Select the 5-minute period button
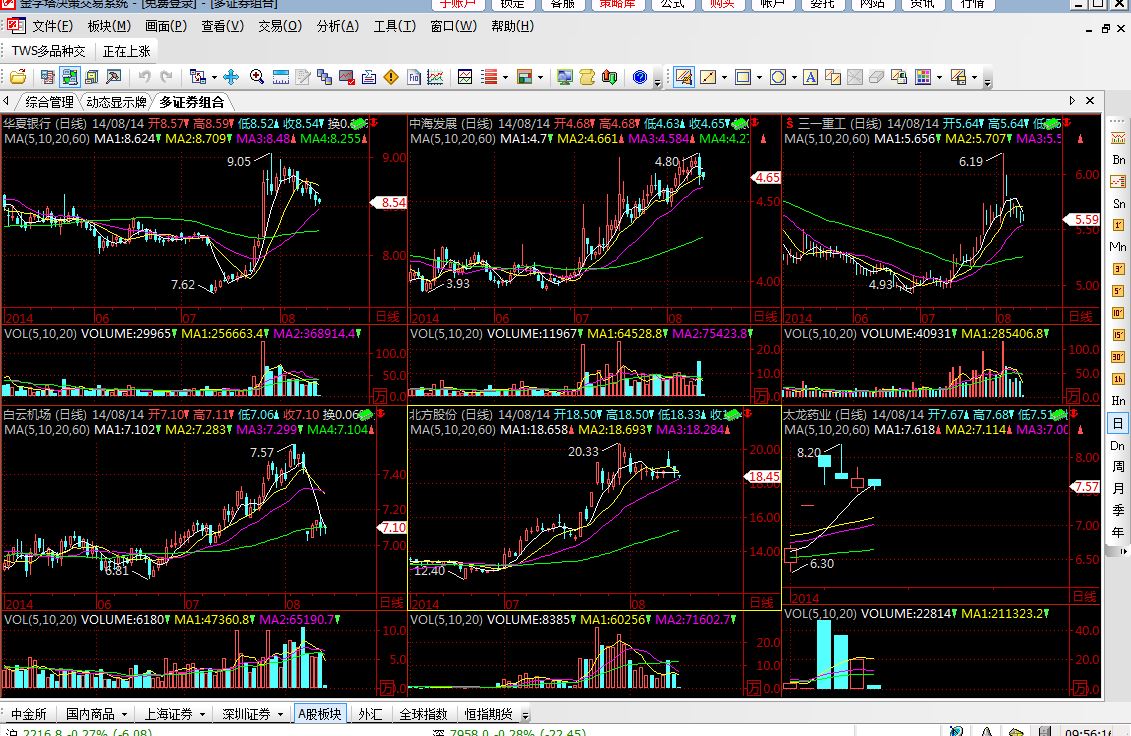Image resolution: width=1131 pixels, height=736 pixels. (x=1118, y=291)
